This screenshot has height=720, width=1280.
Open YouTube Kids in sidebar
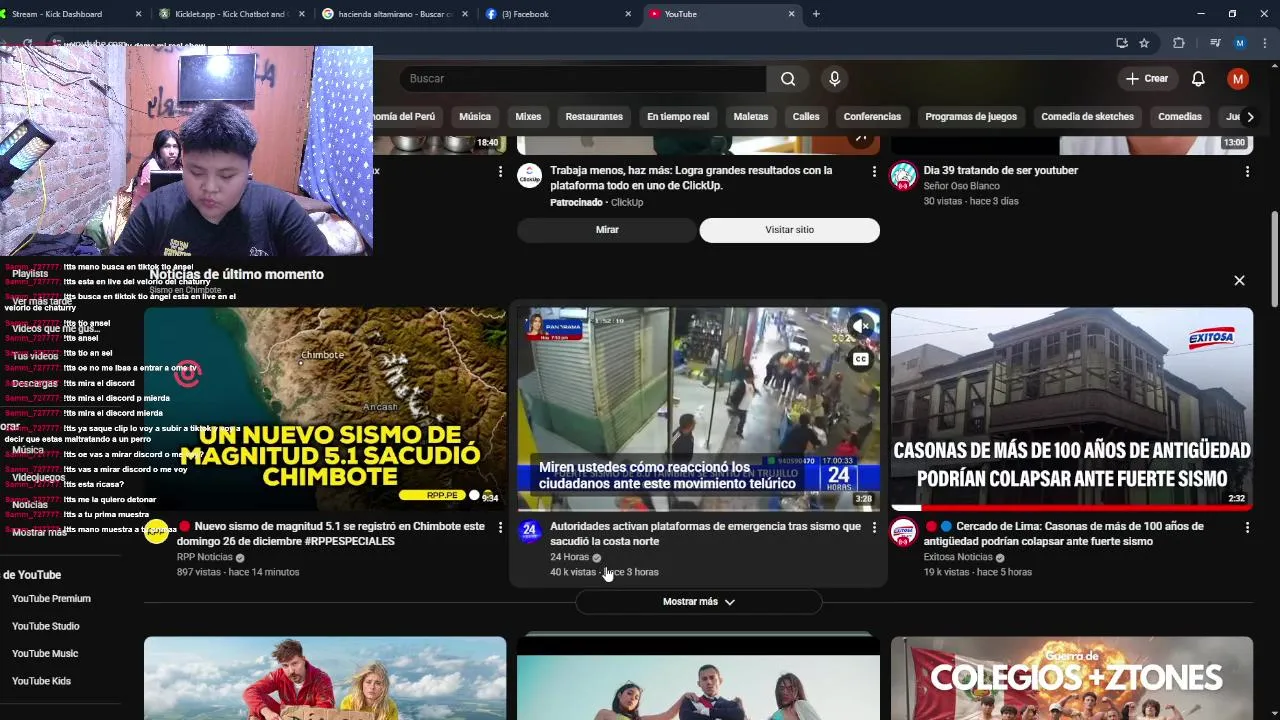41,681
